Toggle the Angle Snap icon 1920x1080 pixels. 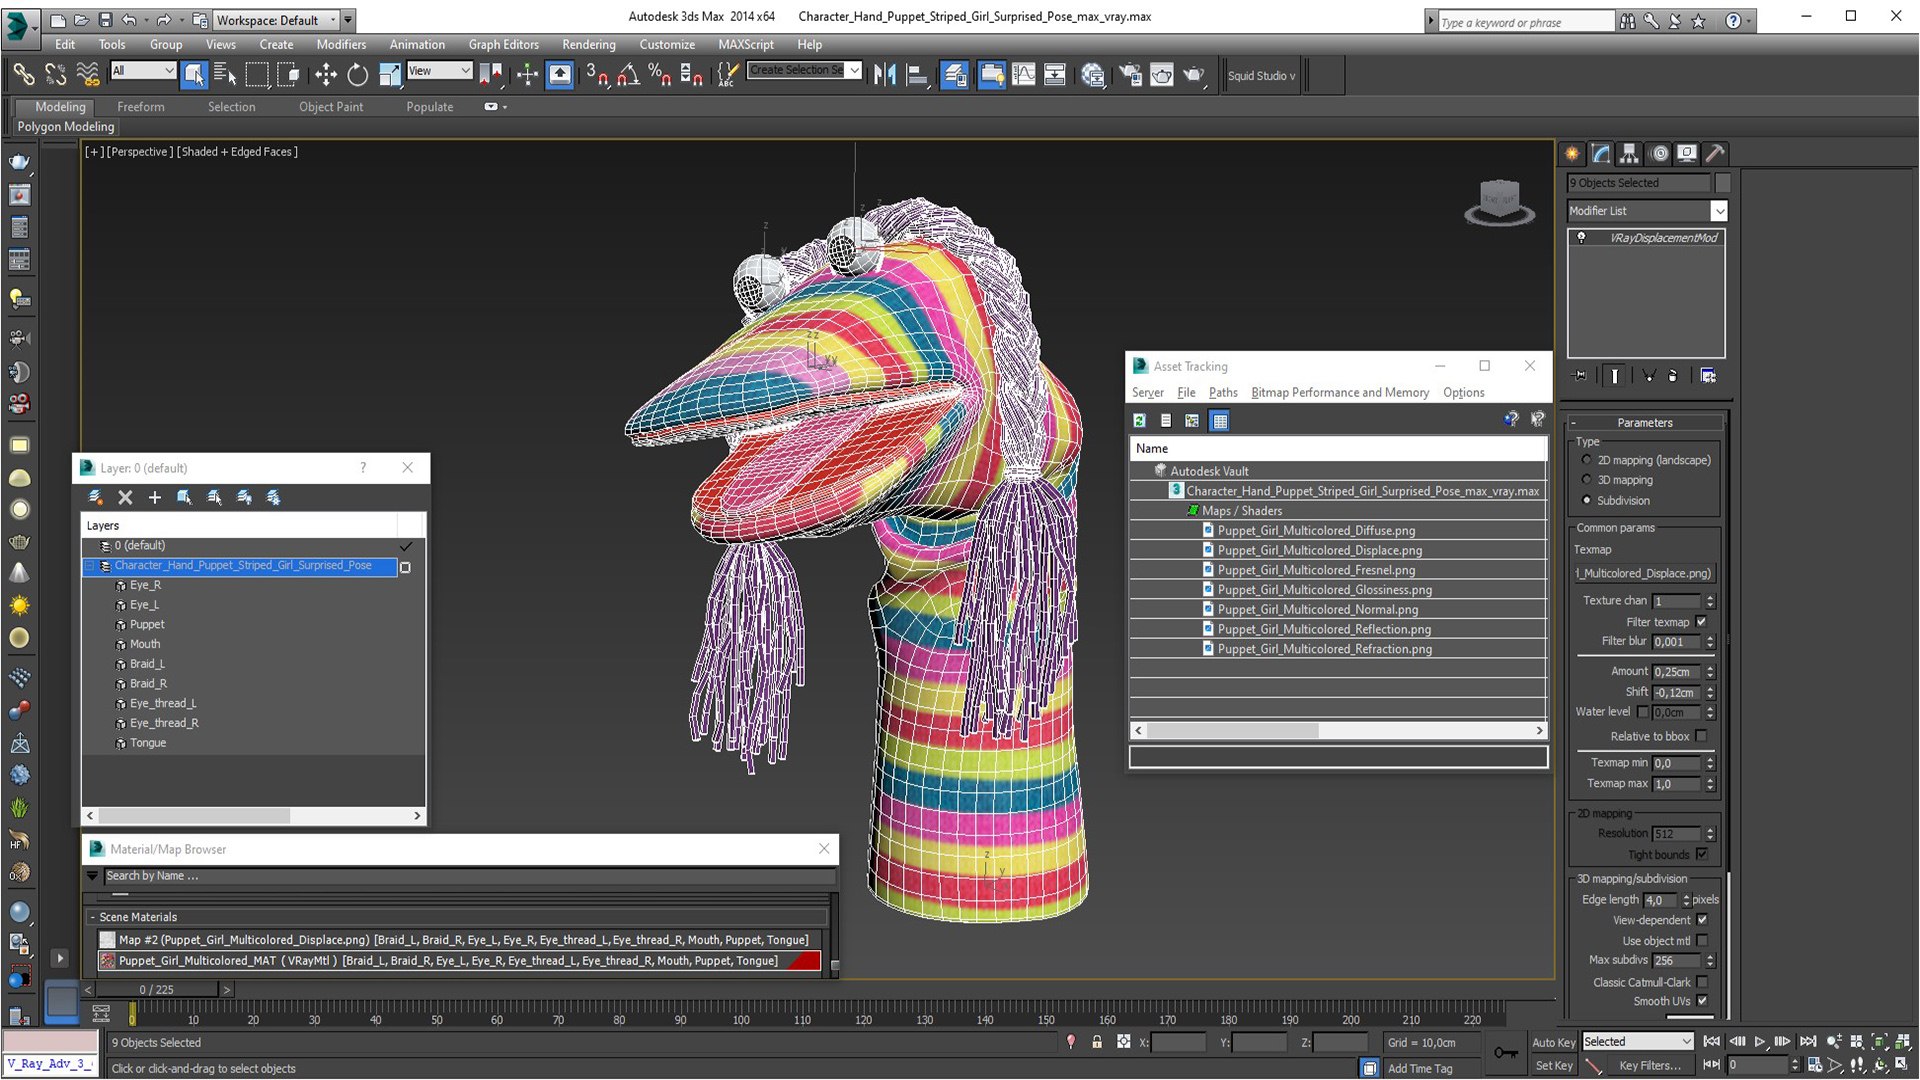(x=628, y=74)
